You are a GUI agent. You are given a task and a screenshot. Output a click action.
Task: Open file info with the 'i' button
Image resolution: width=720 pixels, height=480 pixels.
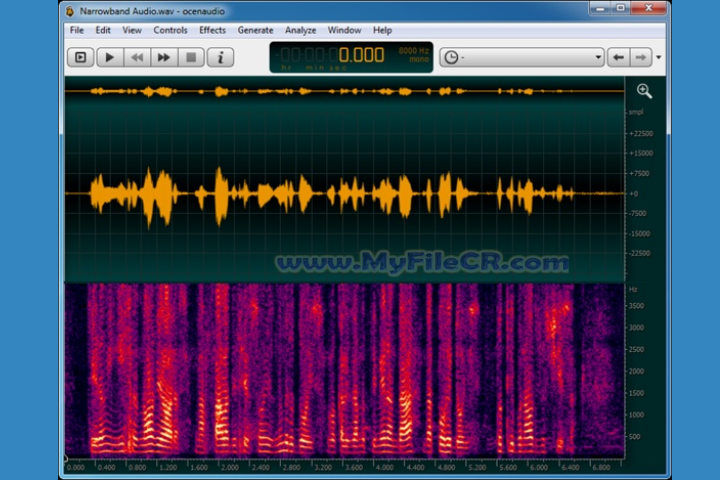point(220,57)
